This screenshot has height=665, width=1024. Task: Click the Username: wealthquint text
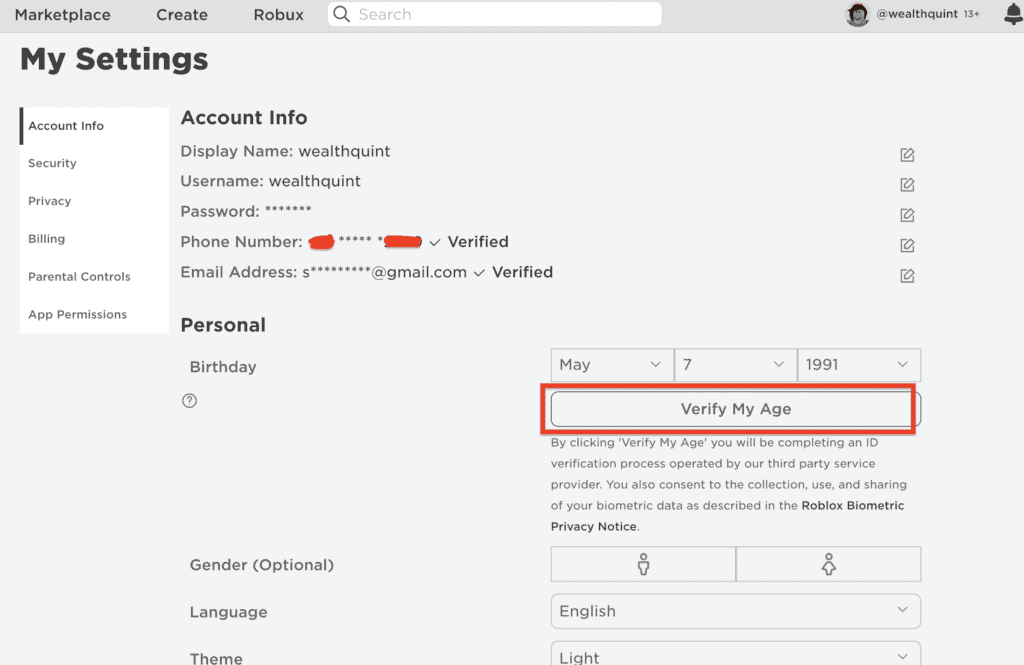[270, 181]
